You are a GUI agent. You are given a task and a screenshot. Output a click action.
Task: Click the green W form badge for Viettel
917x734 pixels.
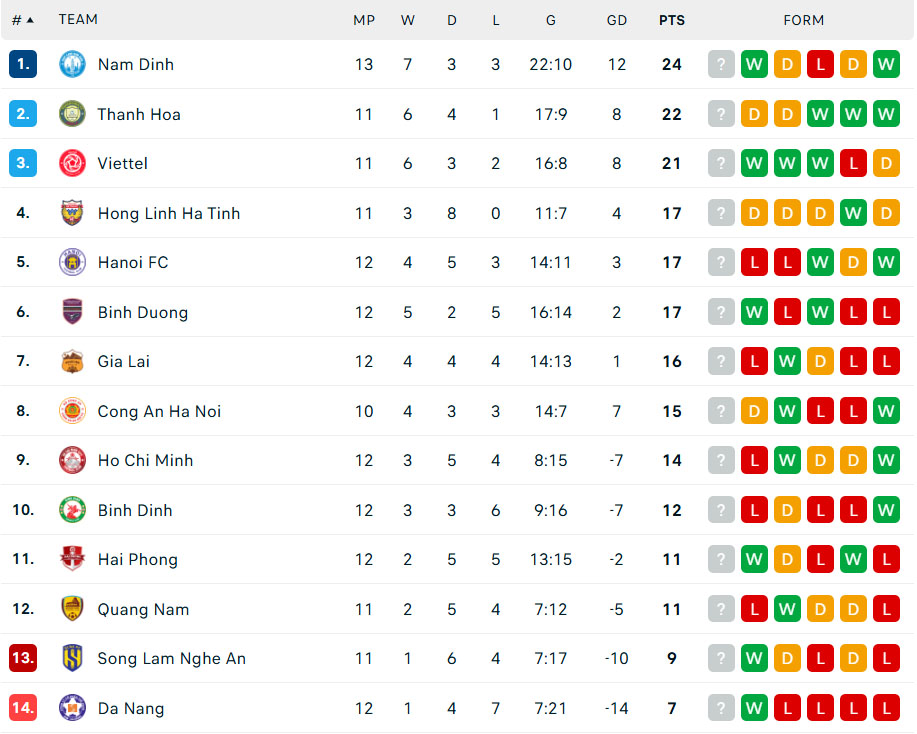[754, 163]
